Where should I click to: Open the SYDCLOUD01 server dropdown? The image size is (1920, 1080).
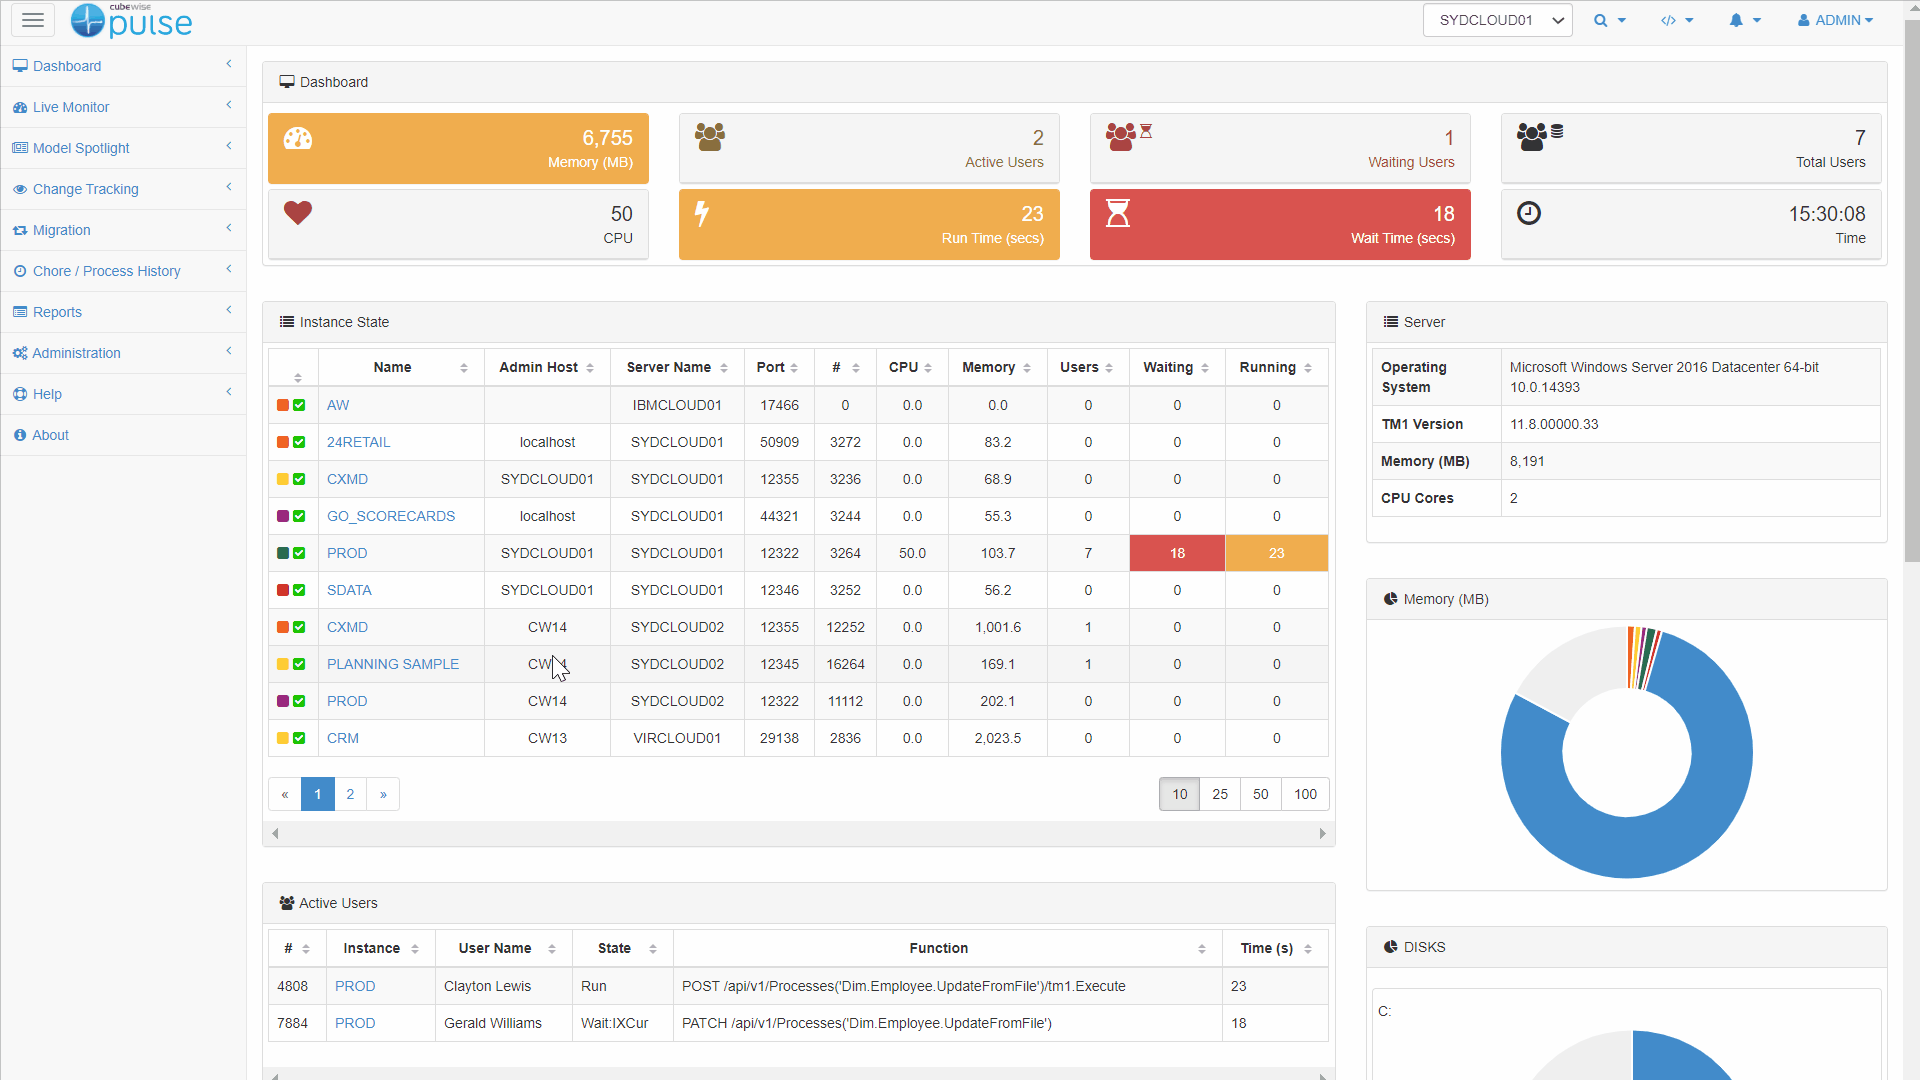(1497, 20)
